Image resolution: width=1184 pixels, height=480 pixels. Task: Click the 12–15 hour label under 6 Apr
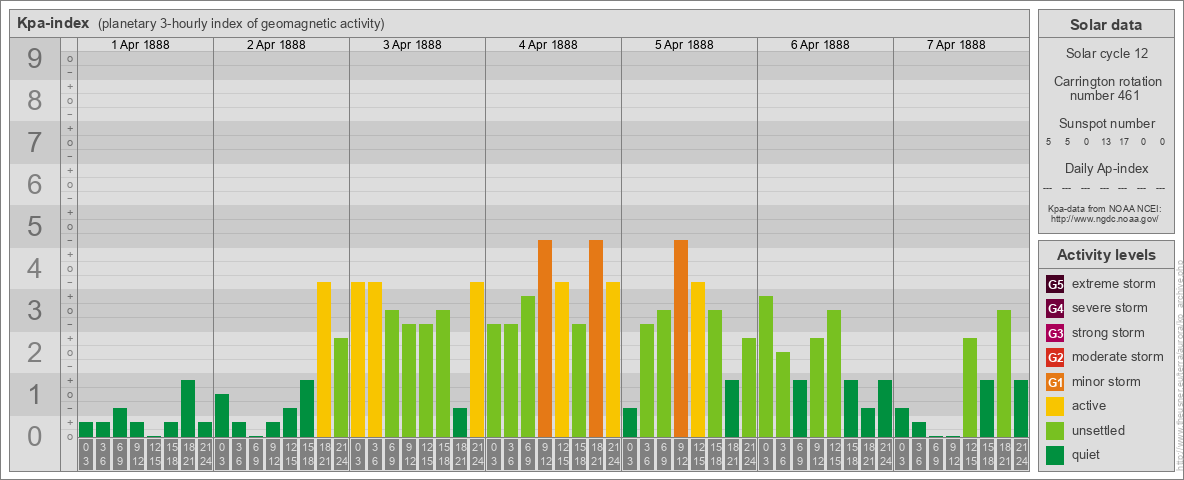834,454
